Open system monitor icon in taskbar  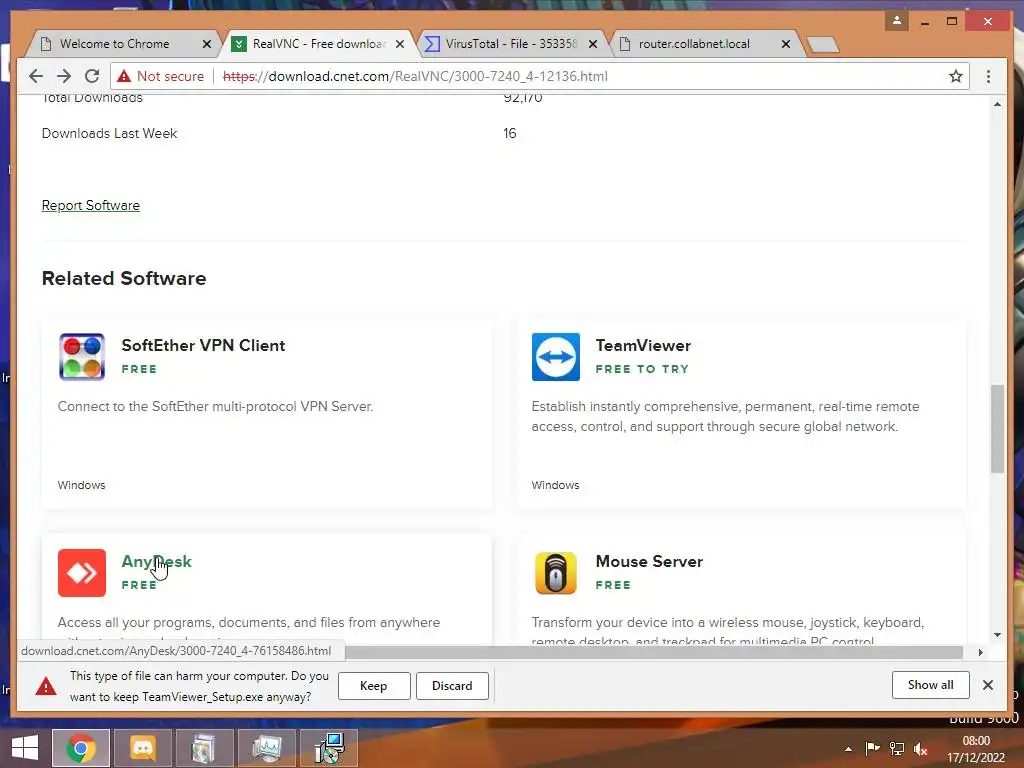click(x=266, y=748)
